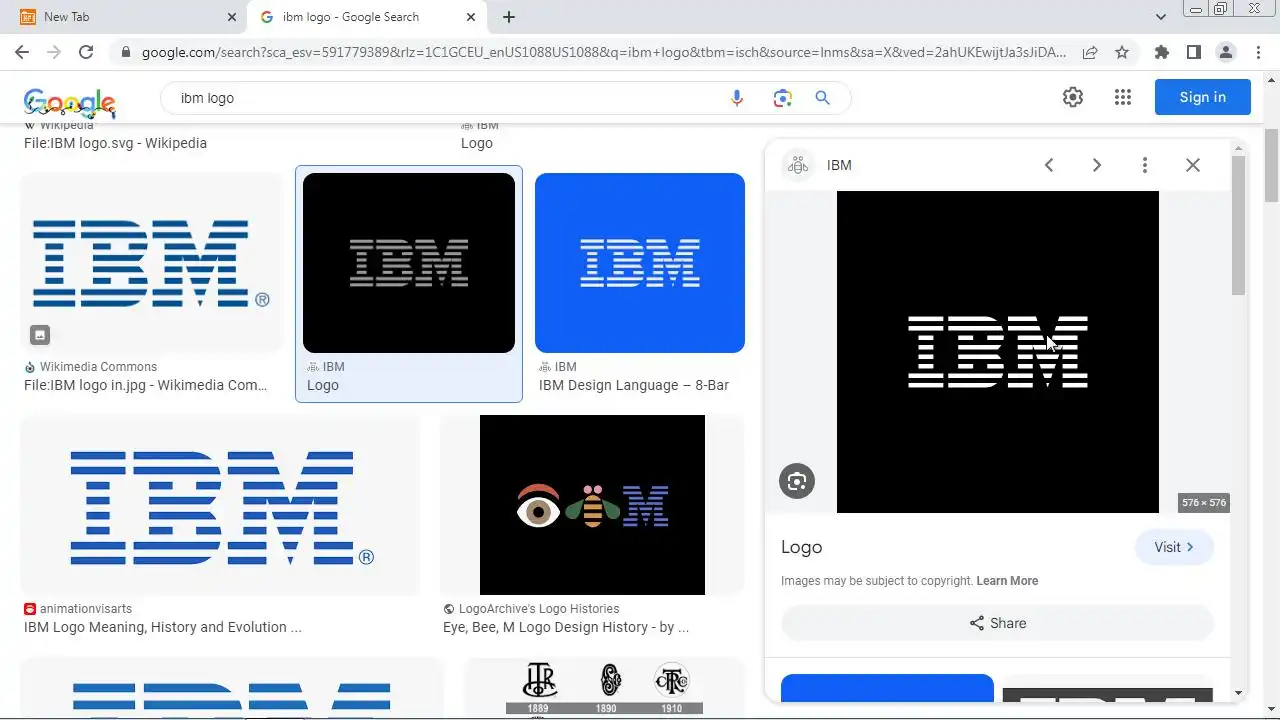Click the licensable badge on Wikimedia thumbnail
This screenshot has width=1280, height=720.
point(39,335)
